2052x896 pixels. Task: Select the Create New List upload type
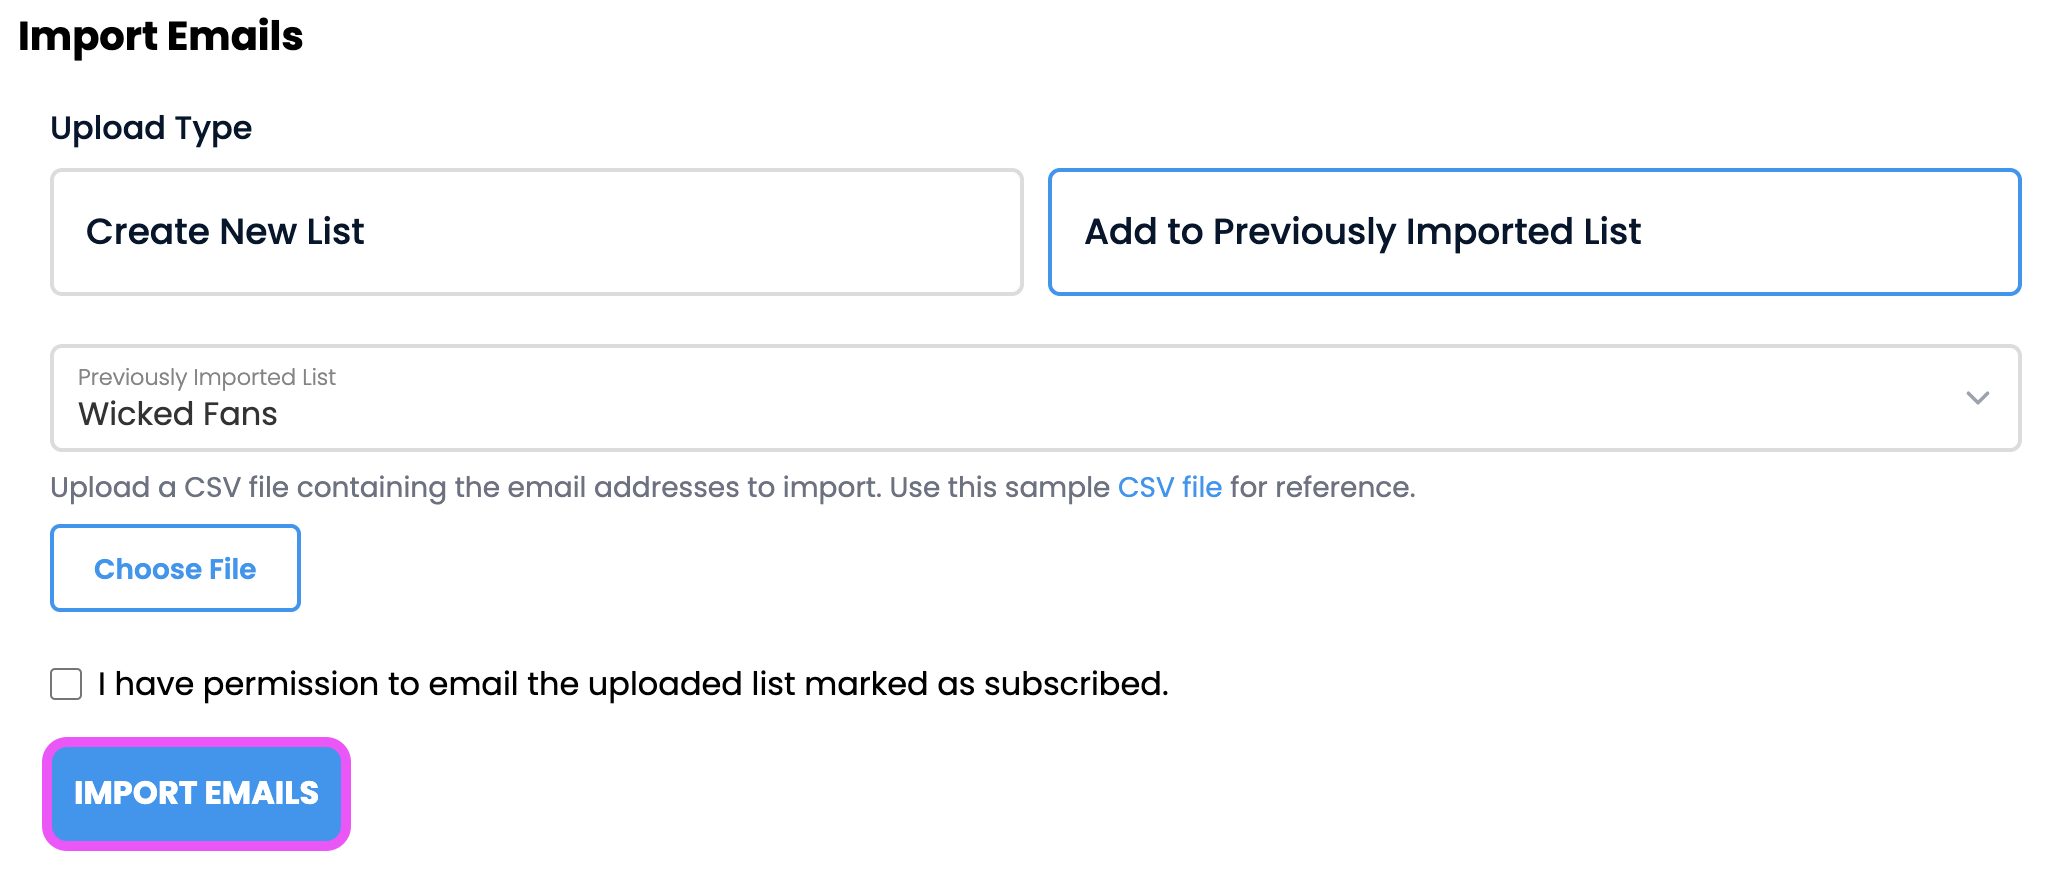[x=225, y=232]
